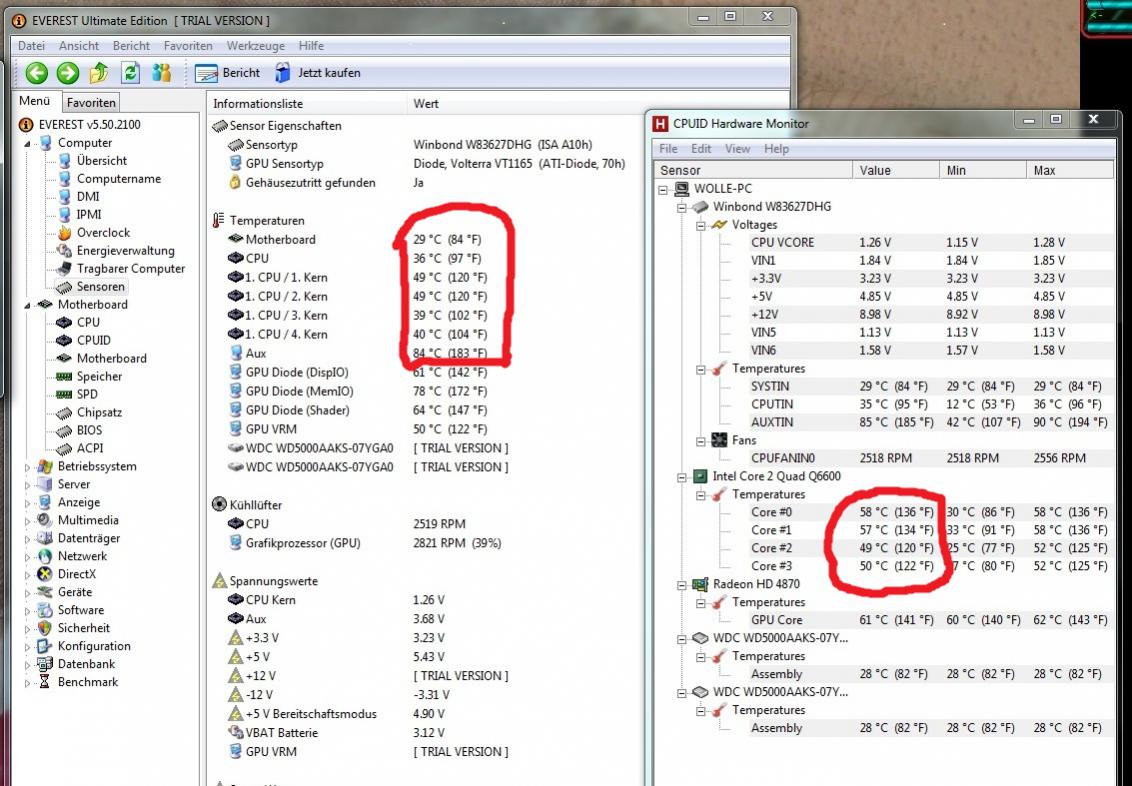Expand the Multimedia tree node
This screenshot has width=1132, height=786.
point(27,521)
